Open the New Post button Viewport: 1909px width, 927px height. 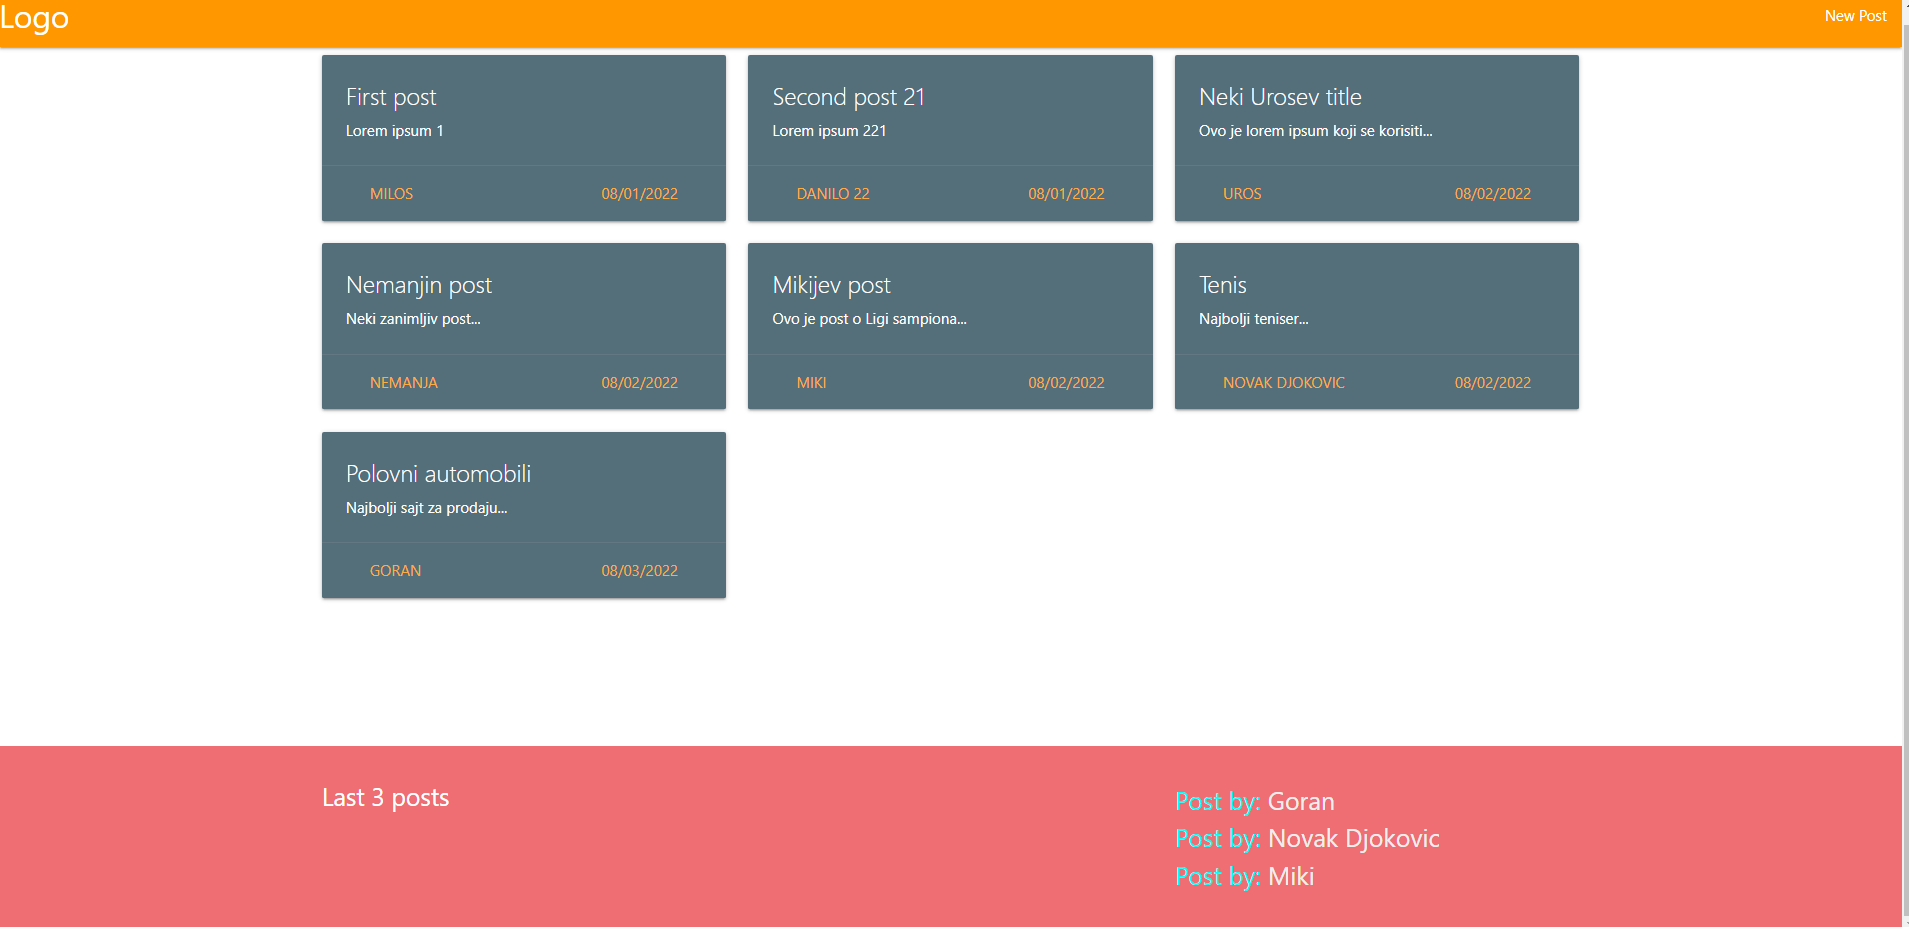coord(1855,15)
